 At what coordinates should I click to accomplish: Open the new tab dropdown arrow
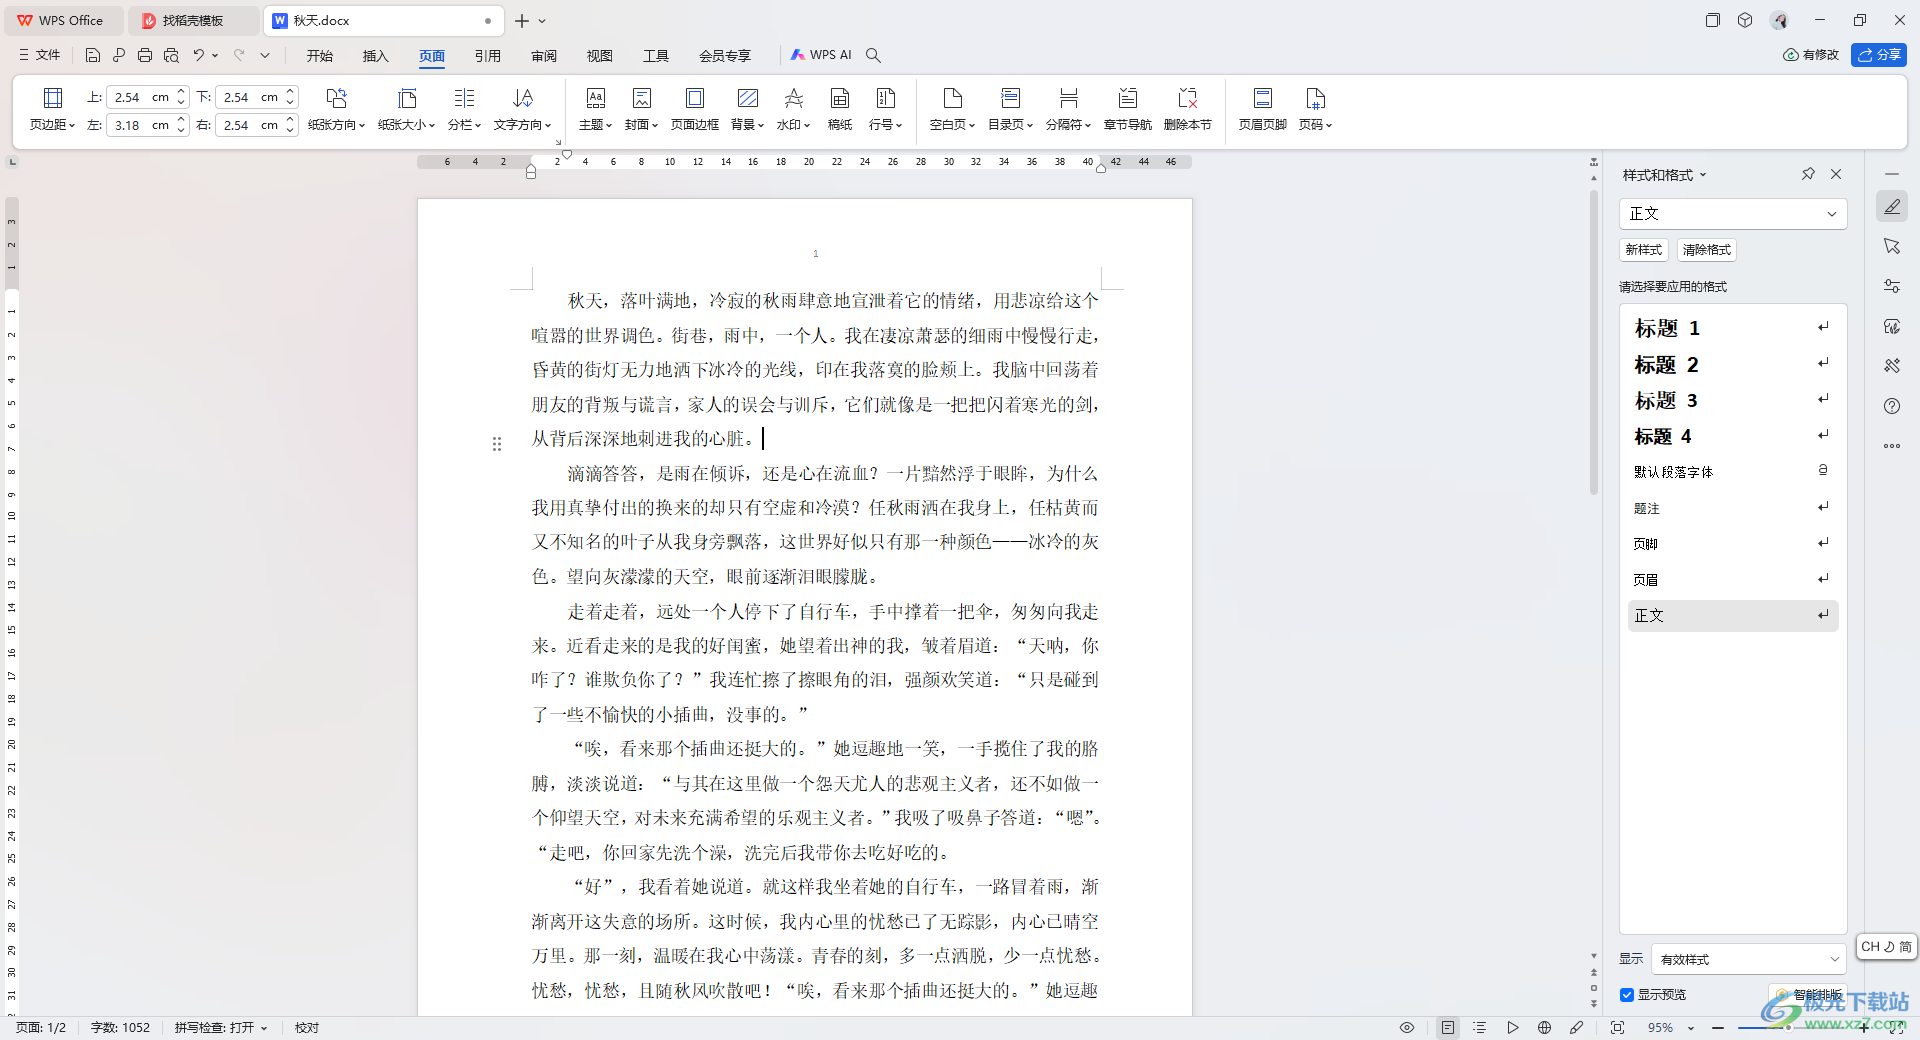click(x=542, y=21)
